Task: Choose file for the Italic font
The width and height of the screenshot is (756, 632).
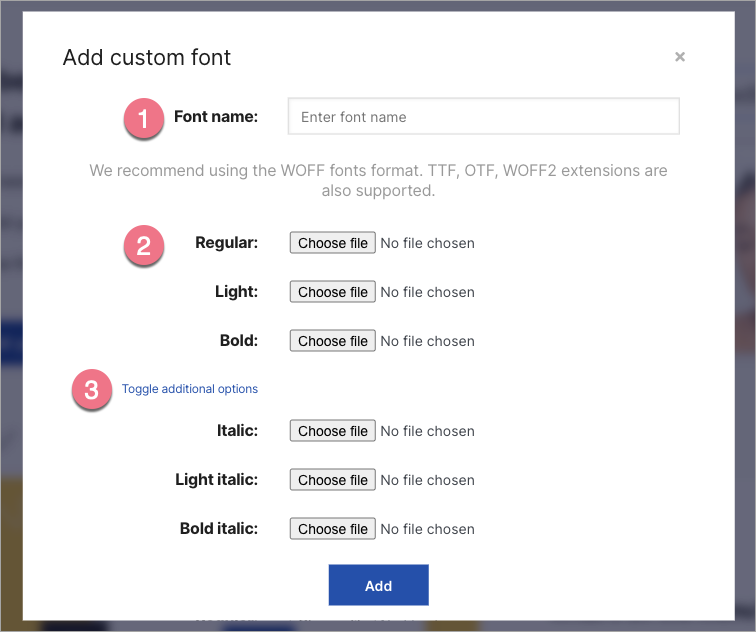Action: [x=333, y=431]
